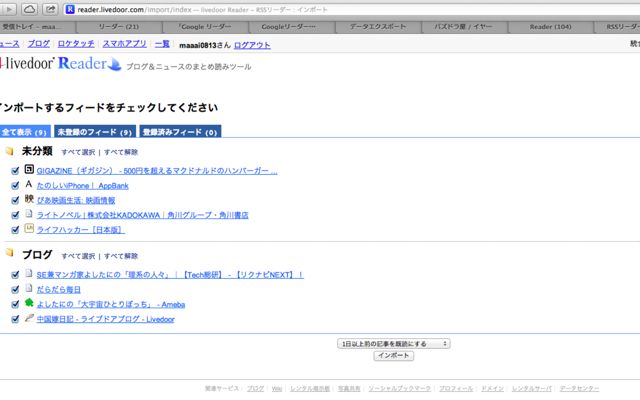Switch to the Reader (104) browser tab

click(551, 27)
